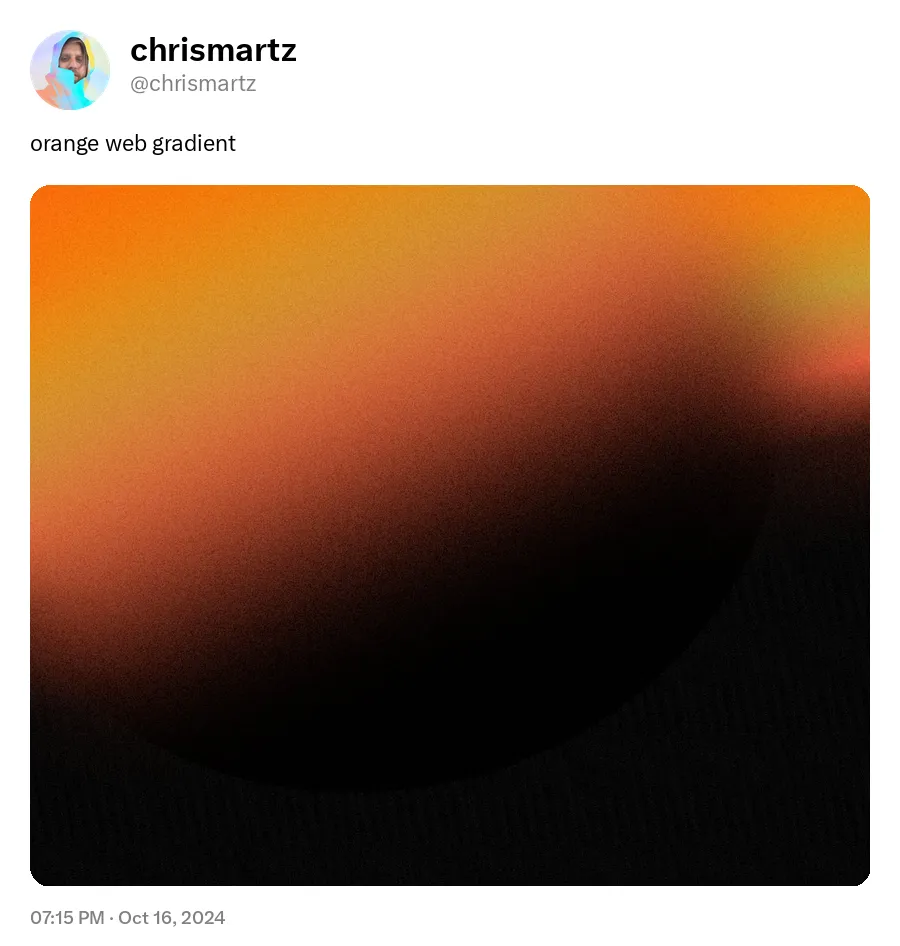900x946 pixels.
Task: Click the Oct 16 date text
Action: coord(147,918)
